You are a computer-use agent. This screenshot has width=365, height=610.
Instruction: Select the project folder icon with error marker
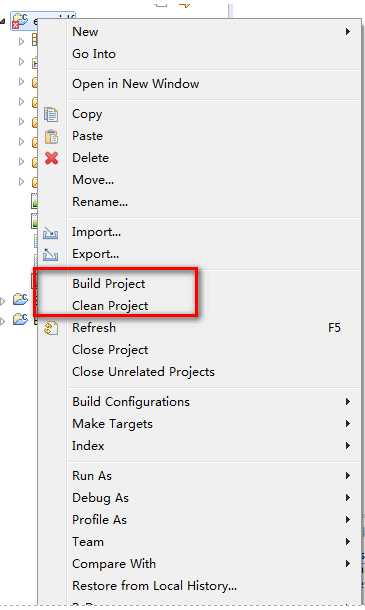[20, 20]
